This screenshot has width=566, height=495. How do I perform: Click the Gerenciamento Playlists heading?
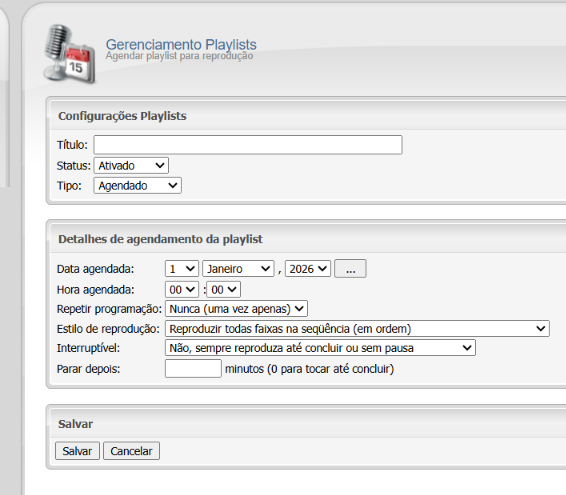point(181,44)
